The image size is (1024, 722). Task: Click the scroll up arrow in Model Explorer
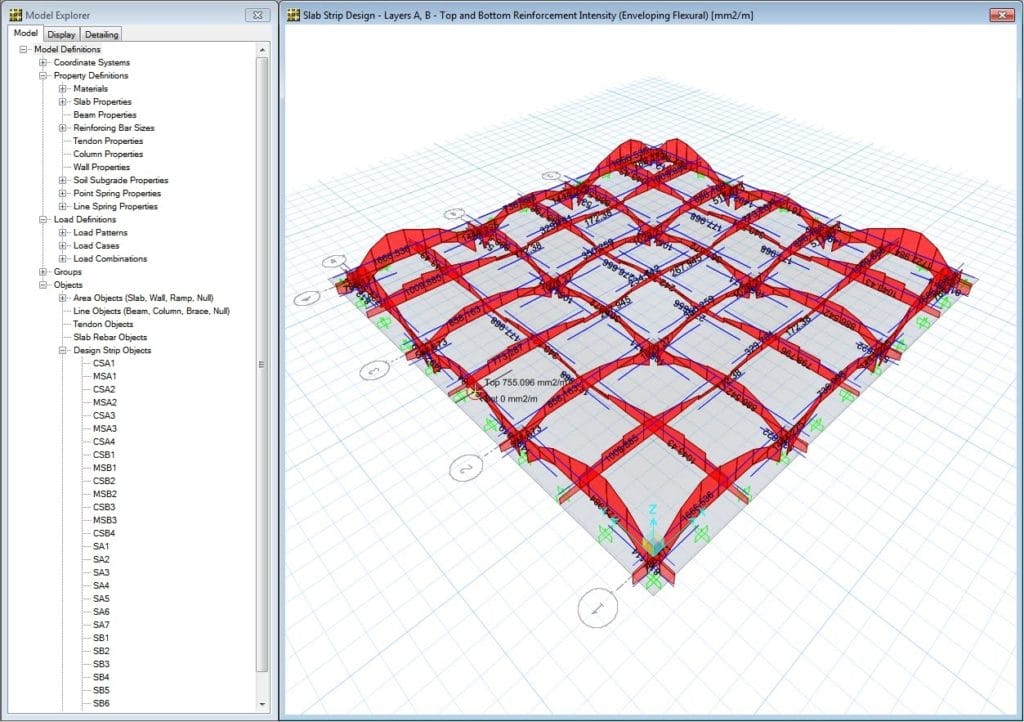tap(263, 49)
